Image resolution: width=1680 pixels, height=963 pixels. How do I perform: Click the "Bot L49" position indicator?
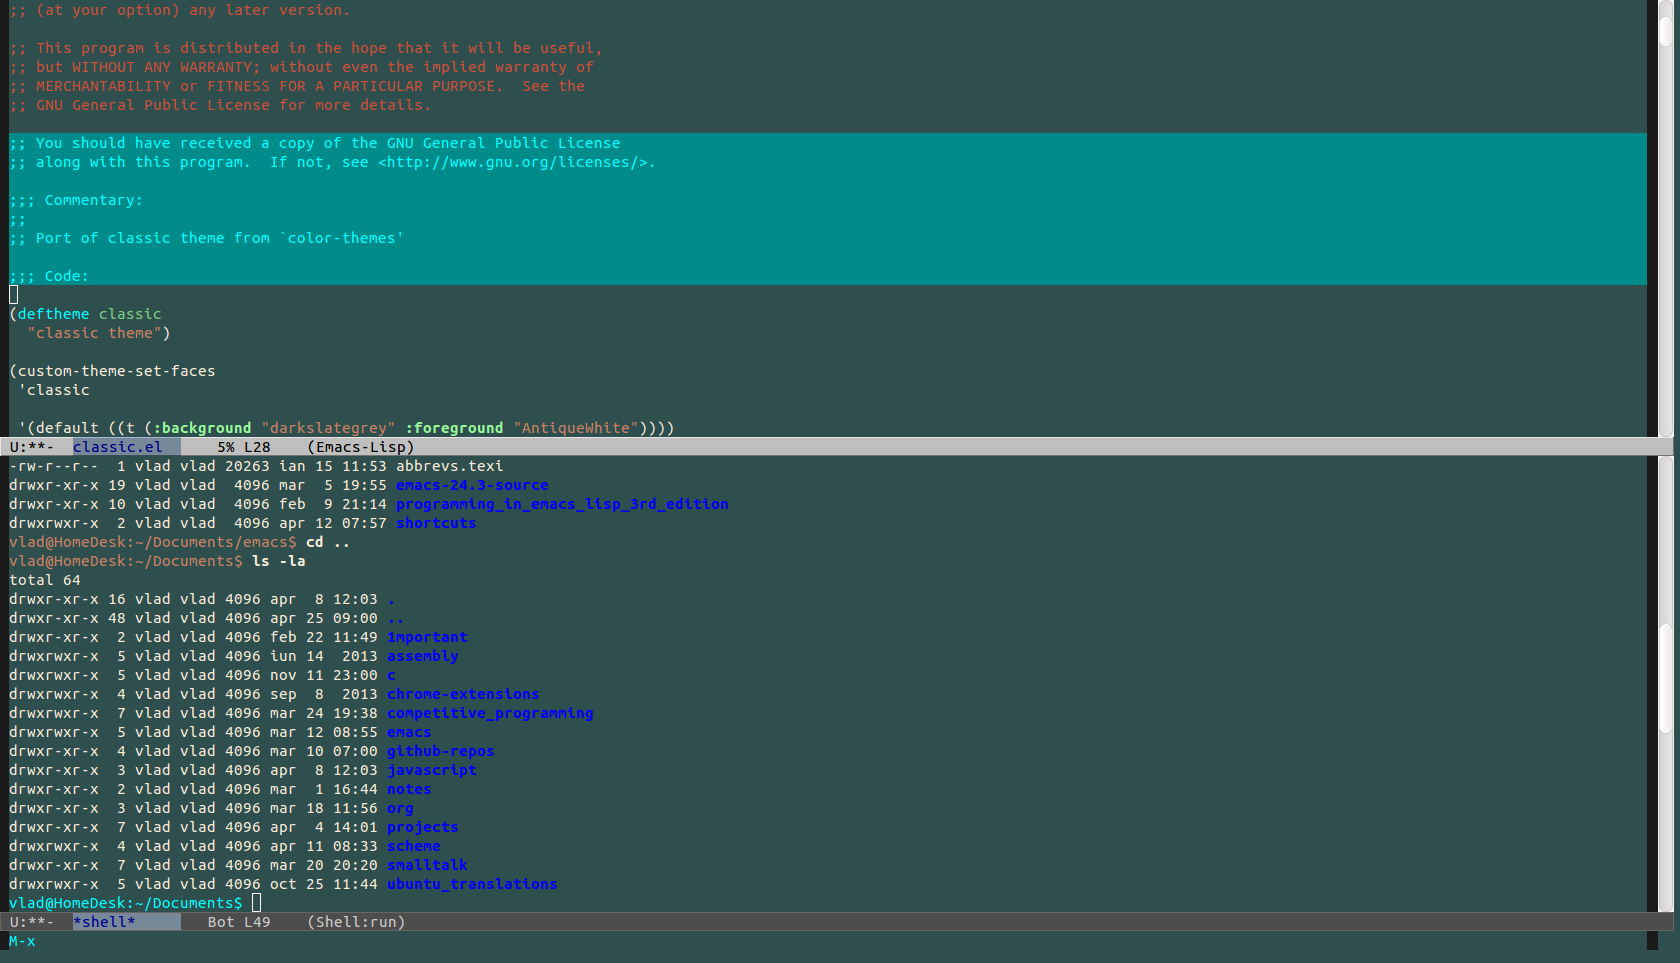tap(239, 922)
